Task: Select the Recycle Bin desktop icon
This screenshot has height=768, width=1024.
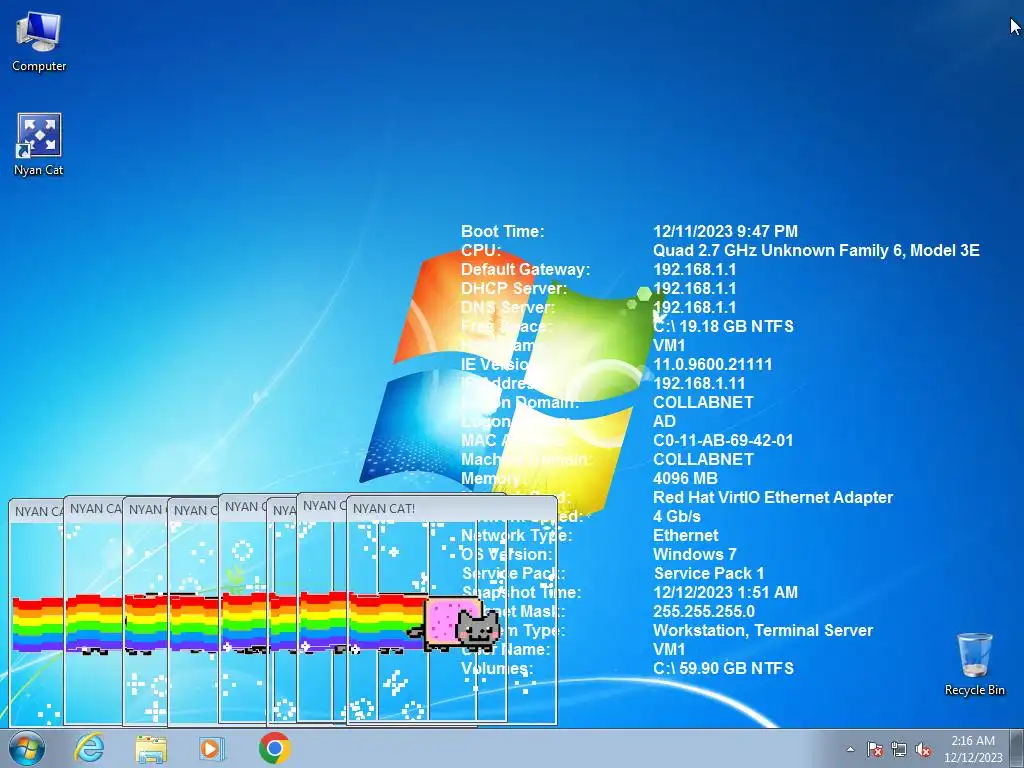Action: point(974,664)
